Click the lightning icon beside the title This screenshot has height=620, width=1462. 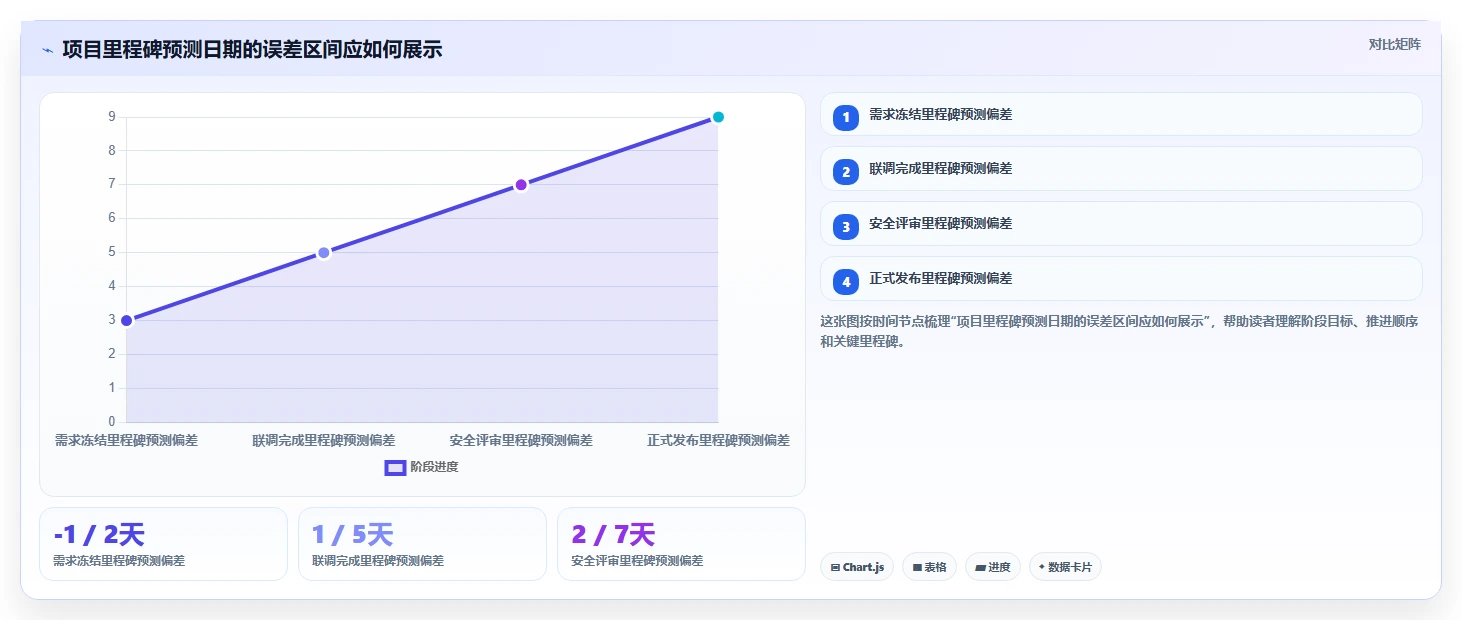click(47, 50)
